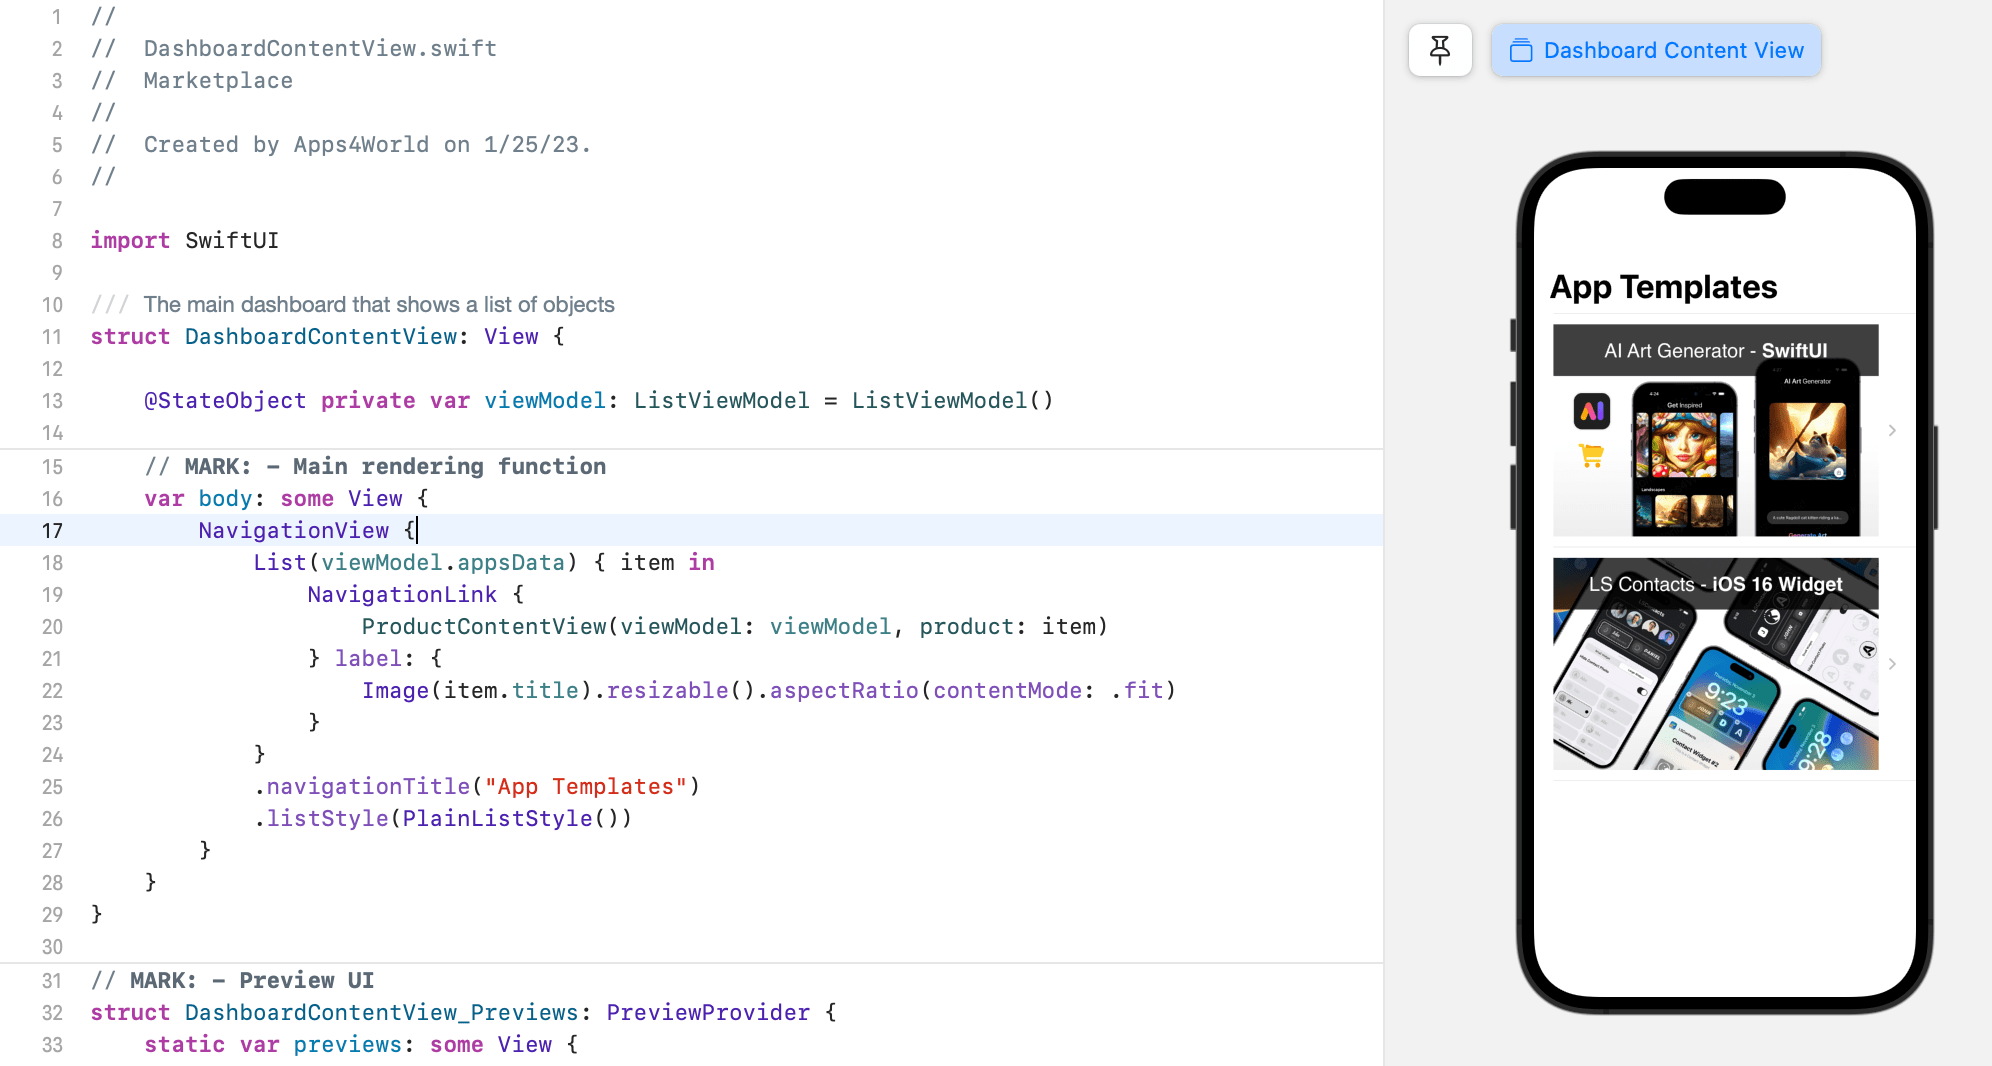Select the NavigationView keyword on line 17
This screenshot has width=1992, height=1066.
(293, 530)
